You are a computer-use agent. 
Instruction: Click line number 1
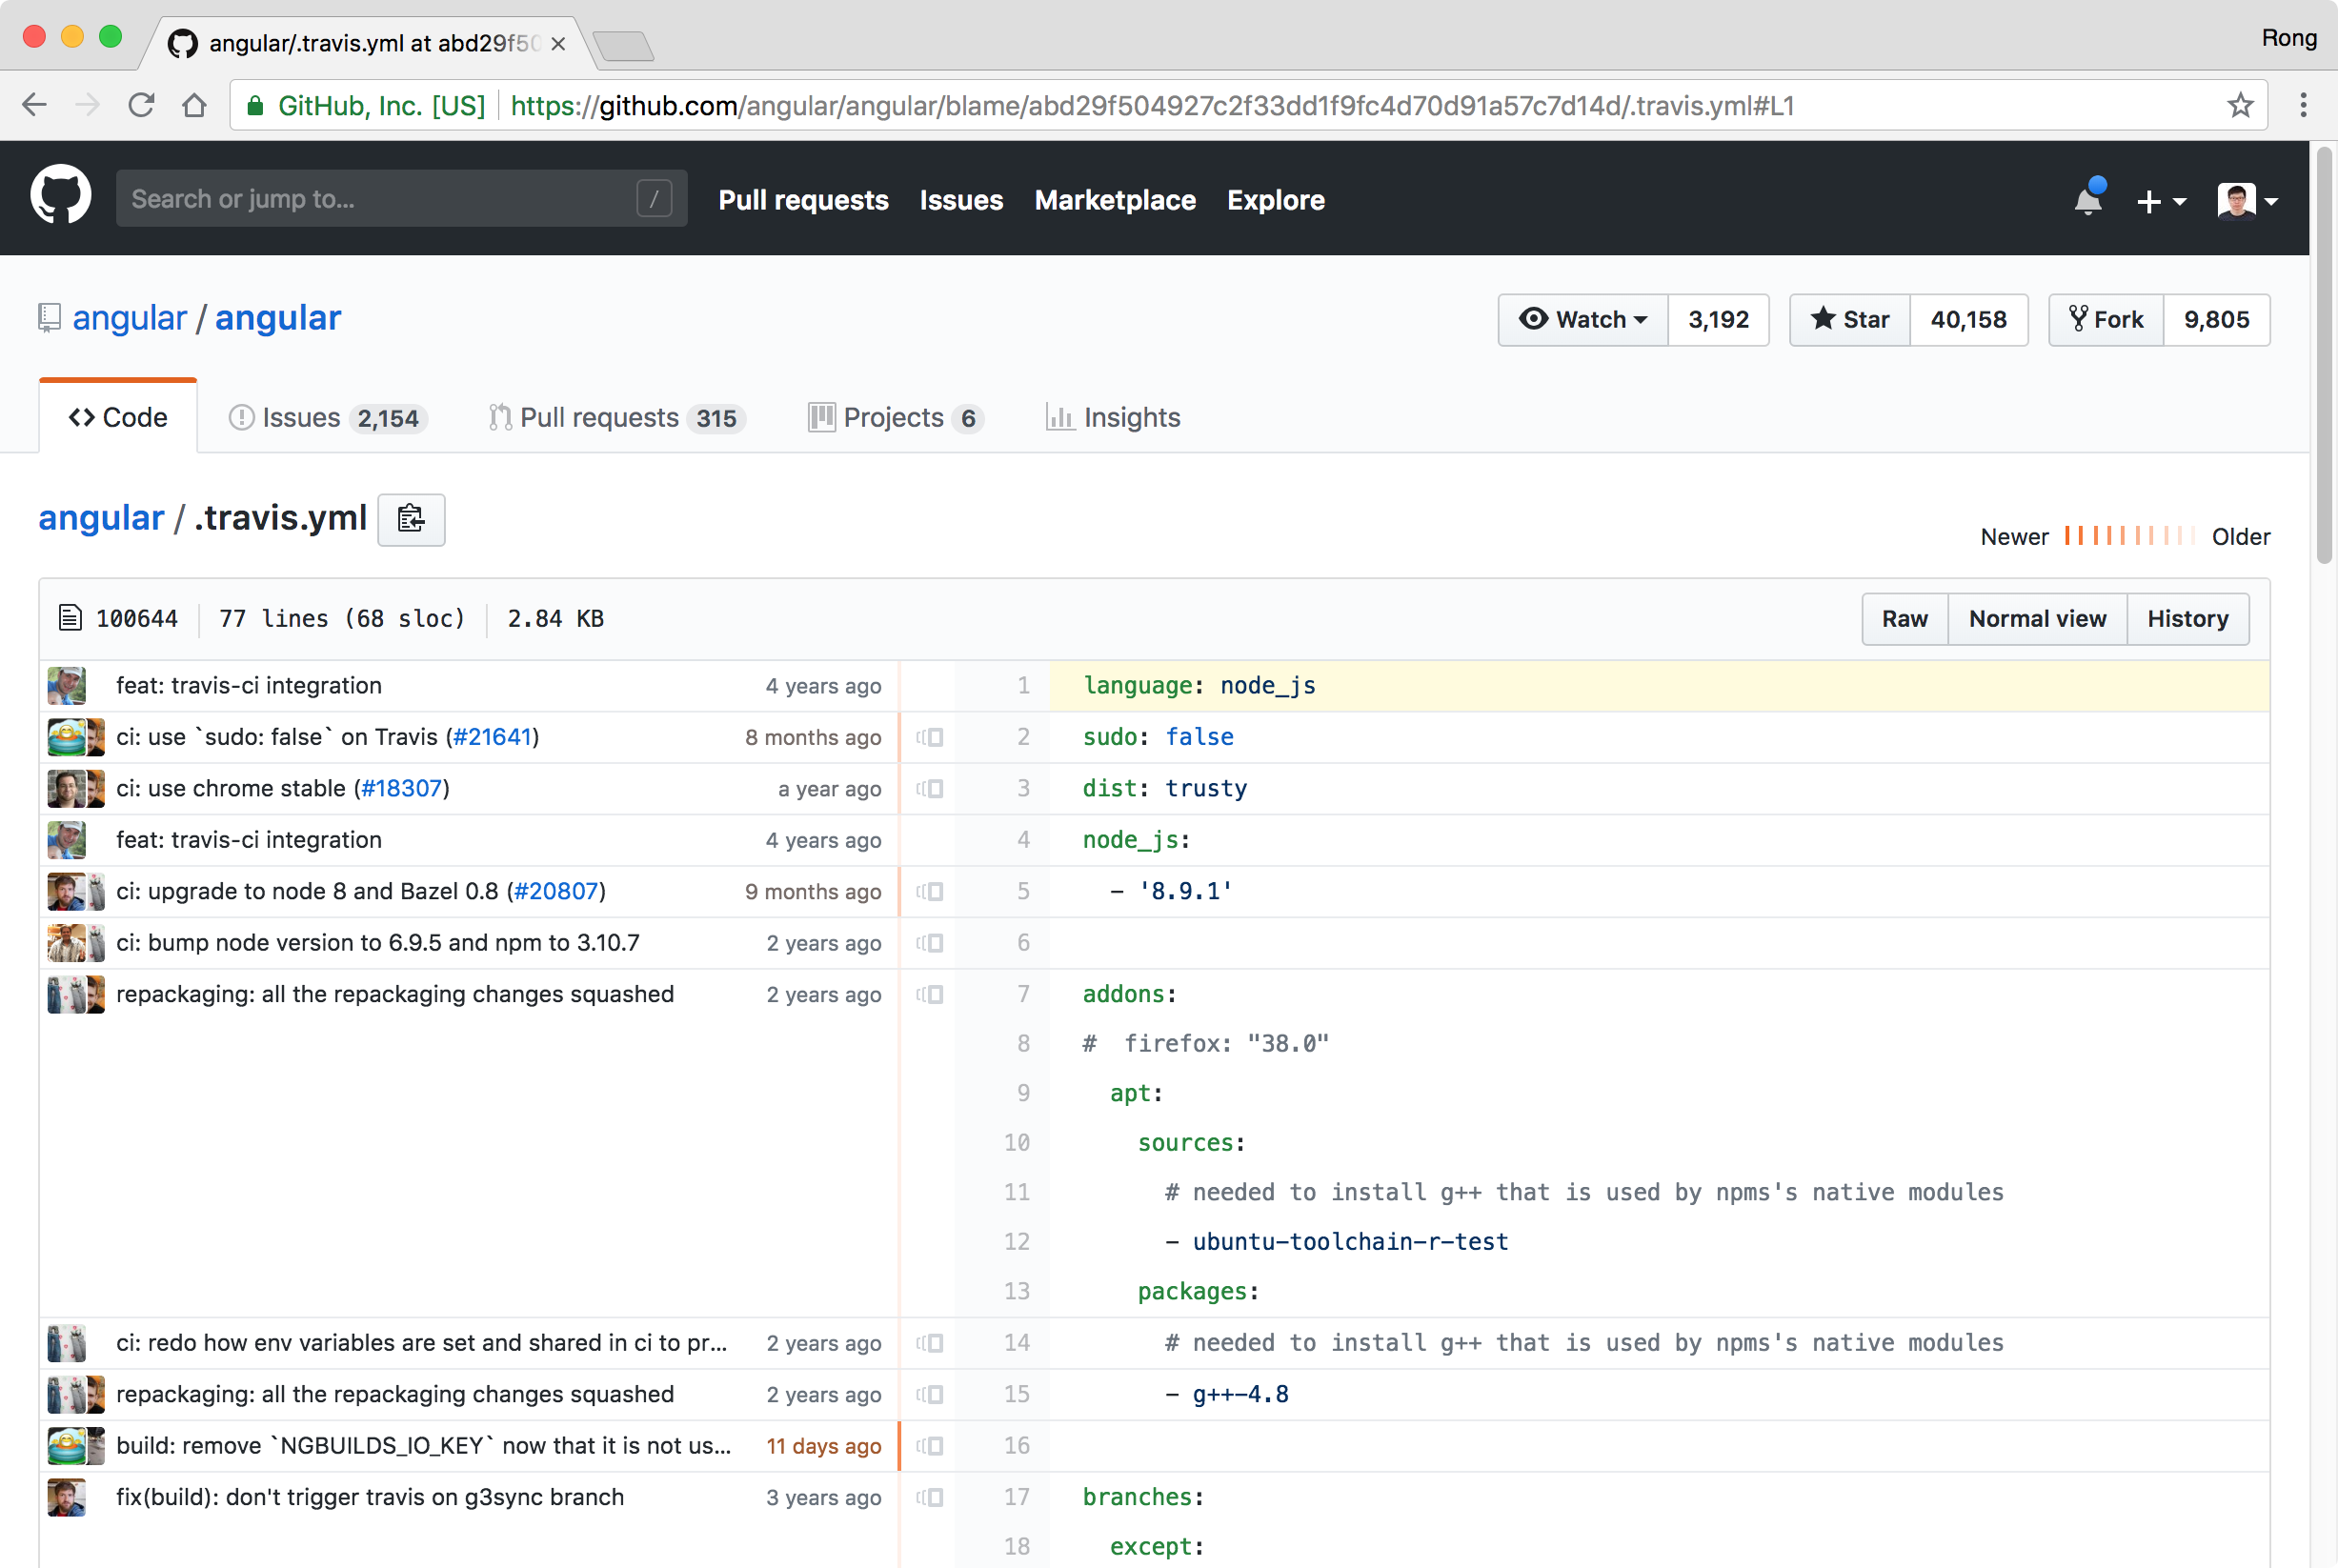pos(1023,686)
